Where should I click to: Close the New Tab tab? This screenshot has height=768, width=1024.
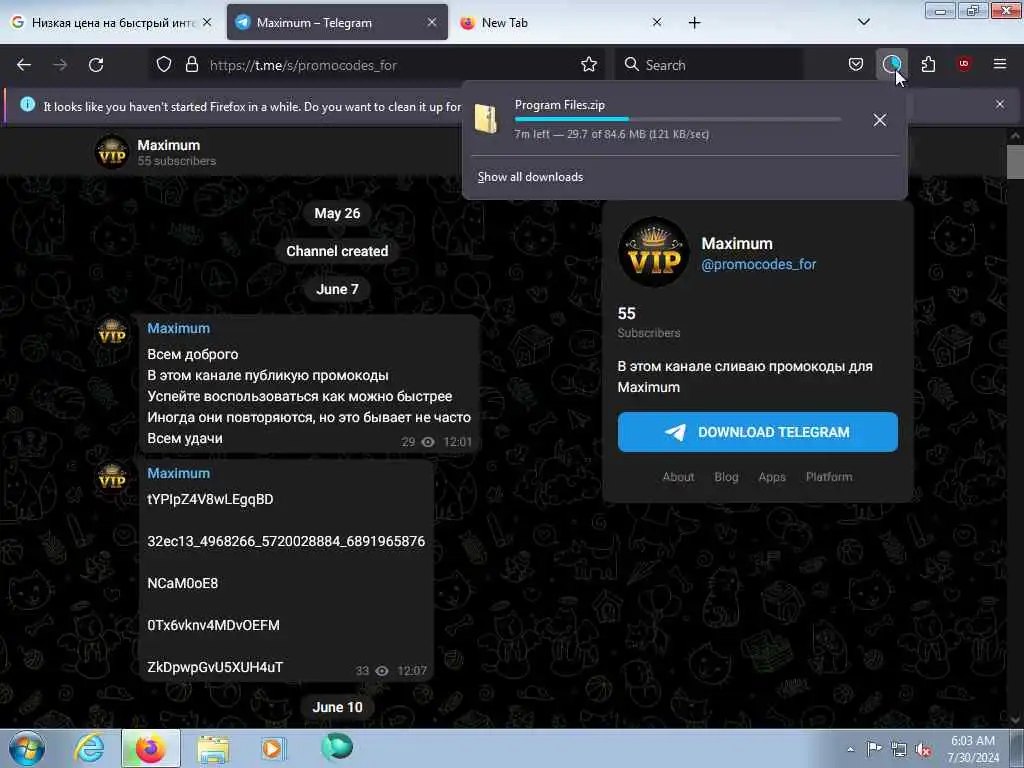(657, 22)
